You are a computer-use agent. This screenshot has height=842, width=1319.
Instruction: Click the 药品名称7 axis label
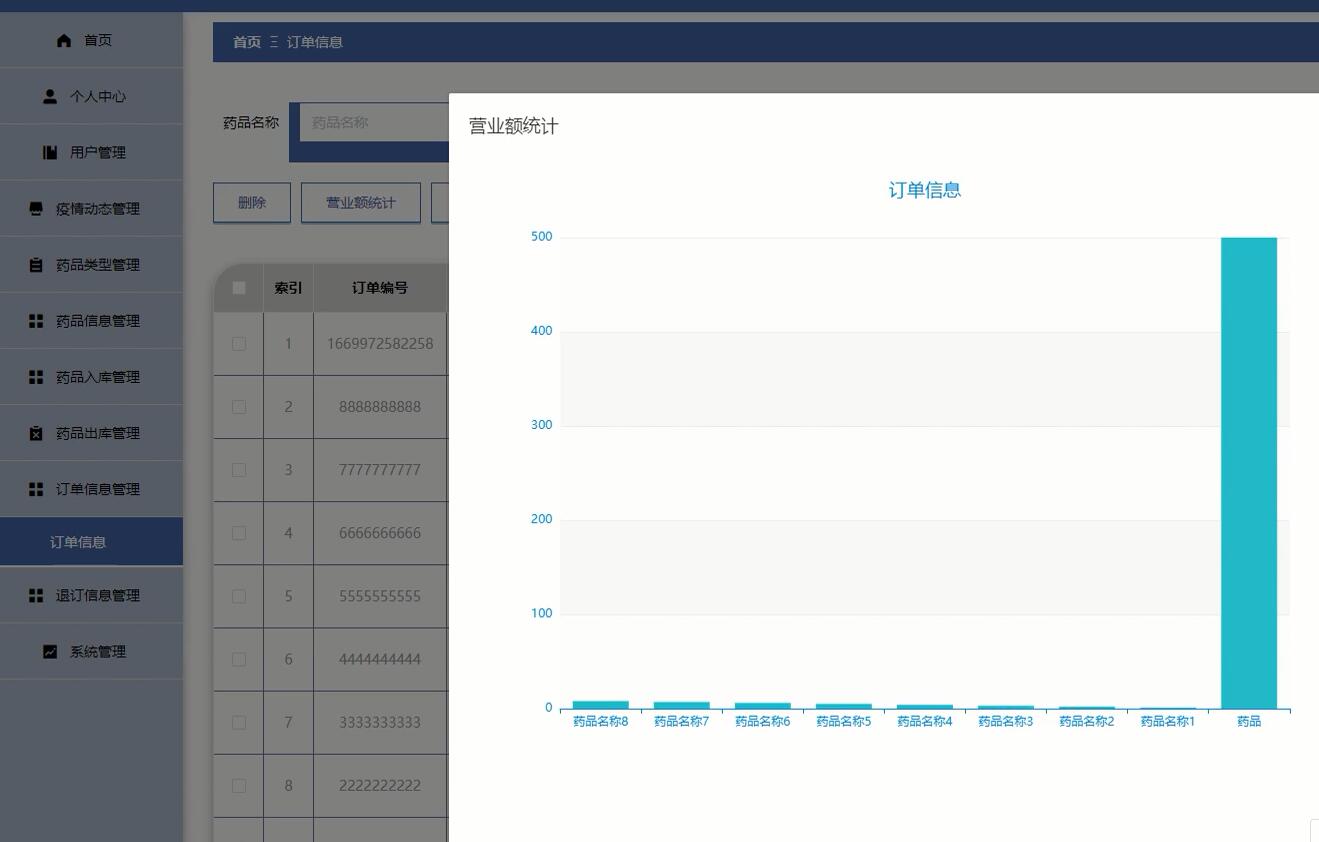coord(682,721)
